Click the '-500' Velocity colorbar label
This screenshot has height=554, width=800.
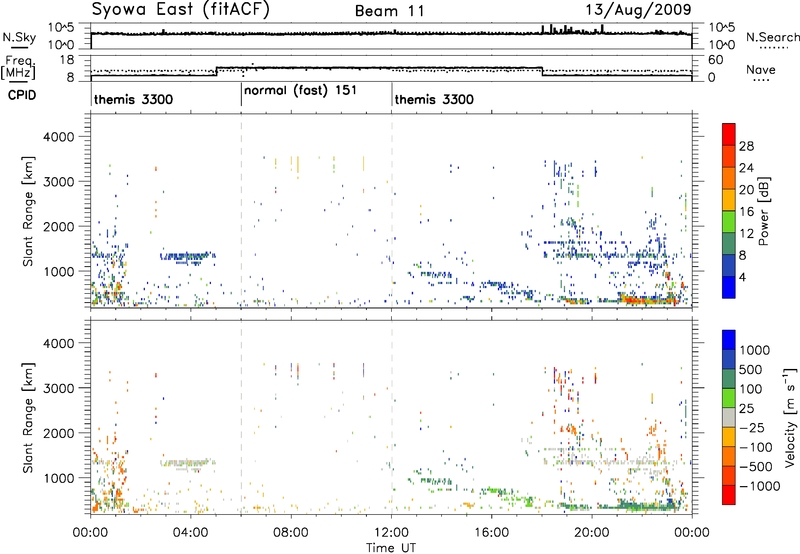tap(756, 466)
